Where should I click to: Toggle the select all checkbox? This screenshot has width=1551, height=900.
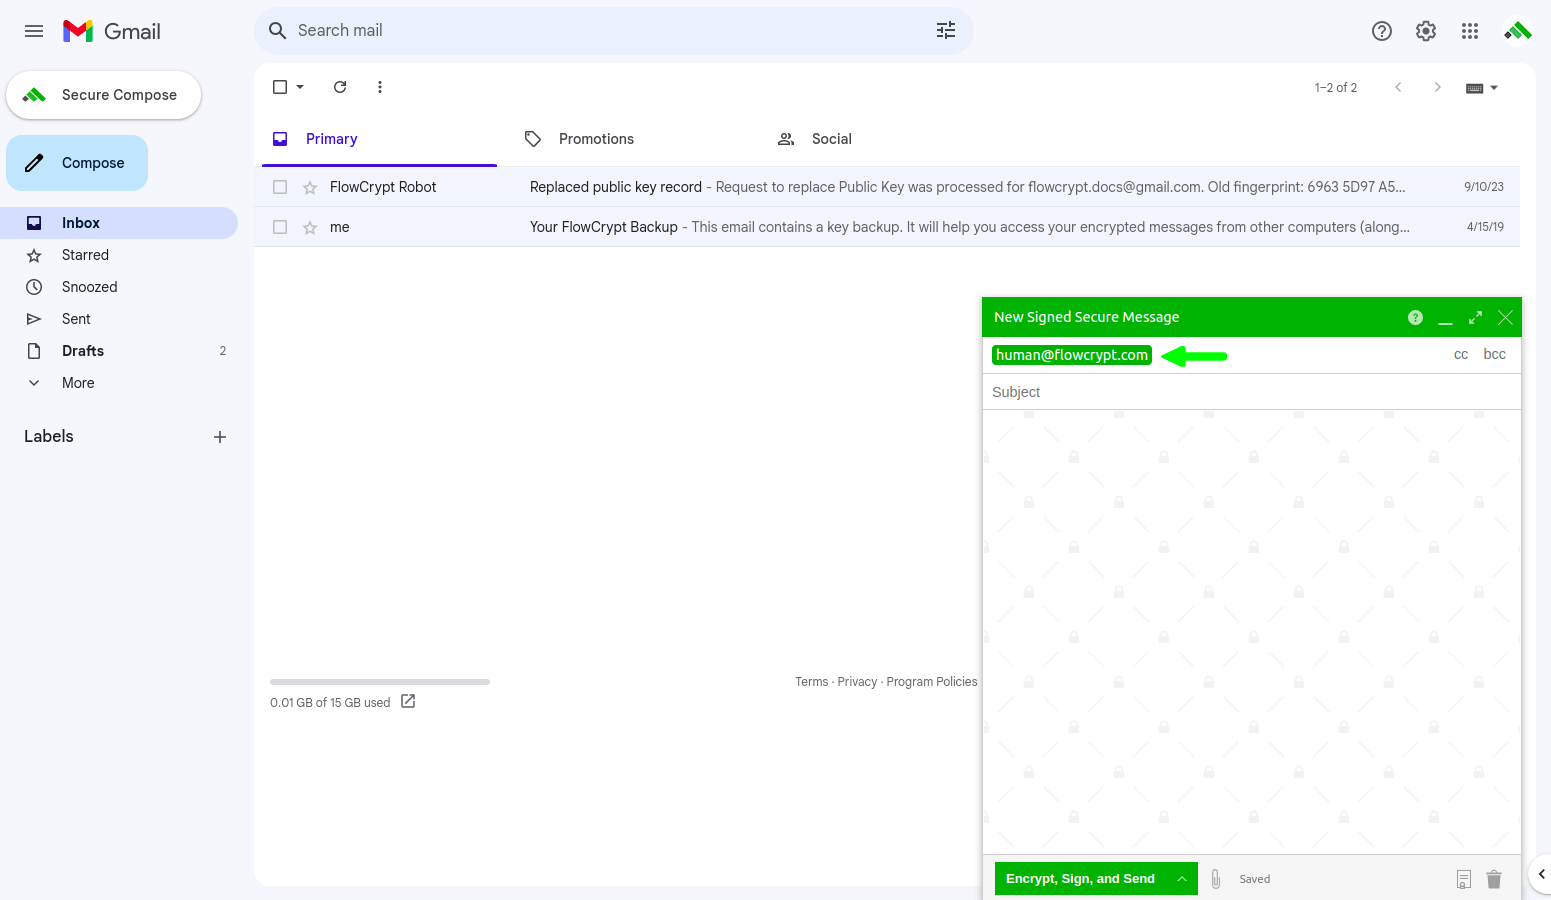[x=280, y=87]
